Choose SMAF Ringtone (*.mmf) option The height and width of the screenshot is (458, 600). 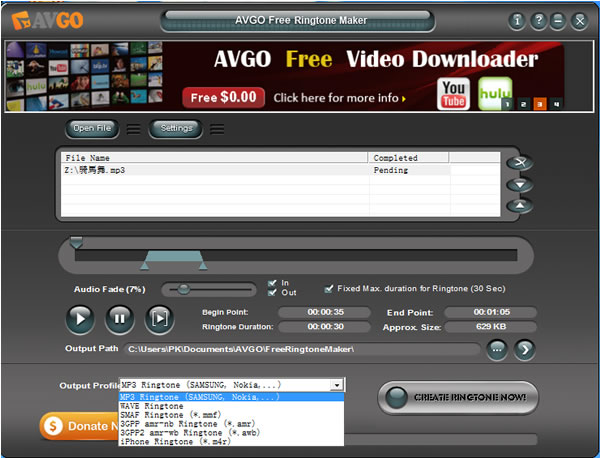click(232, 415)
